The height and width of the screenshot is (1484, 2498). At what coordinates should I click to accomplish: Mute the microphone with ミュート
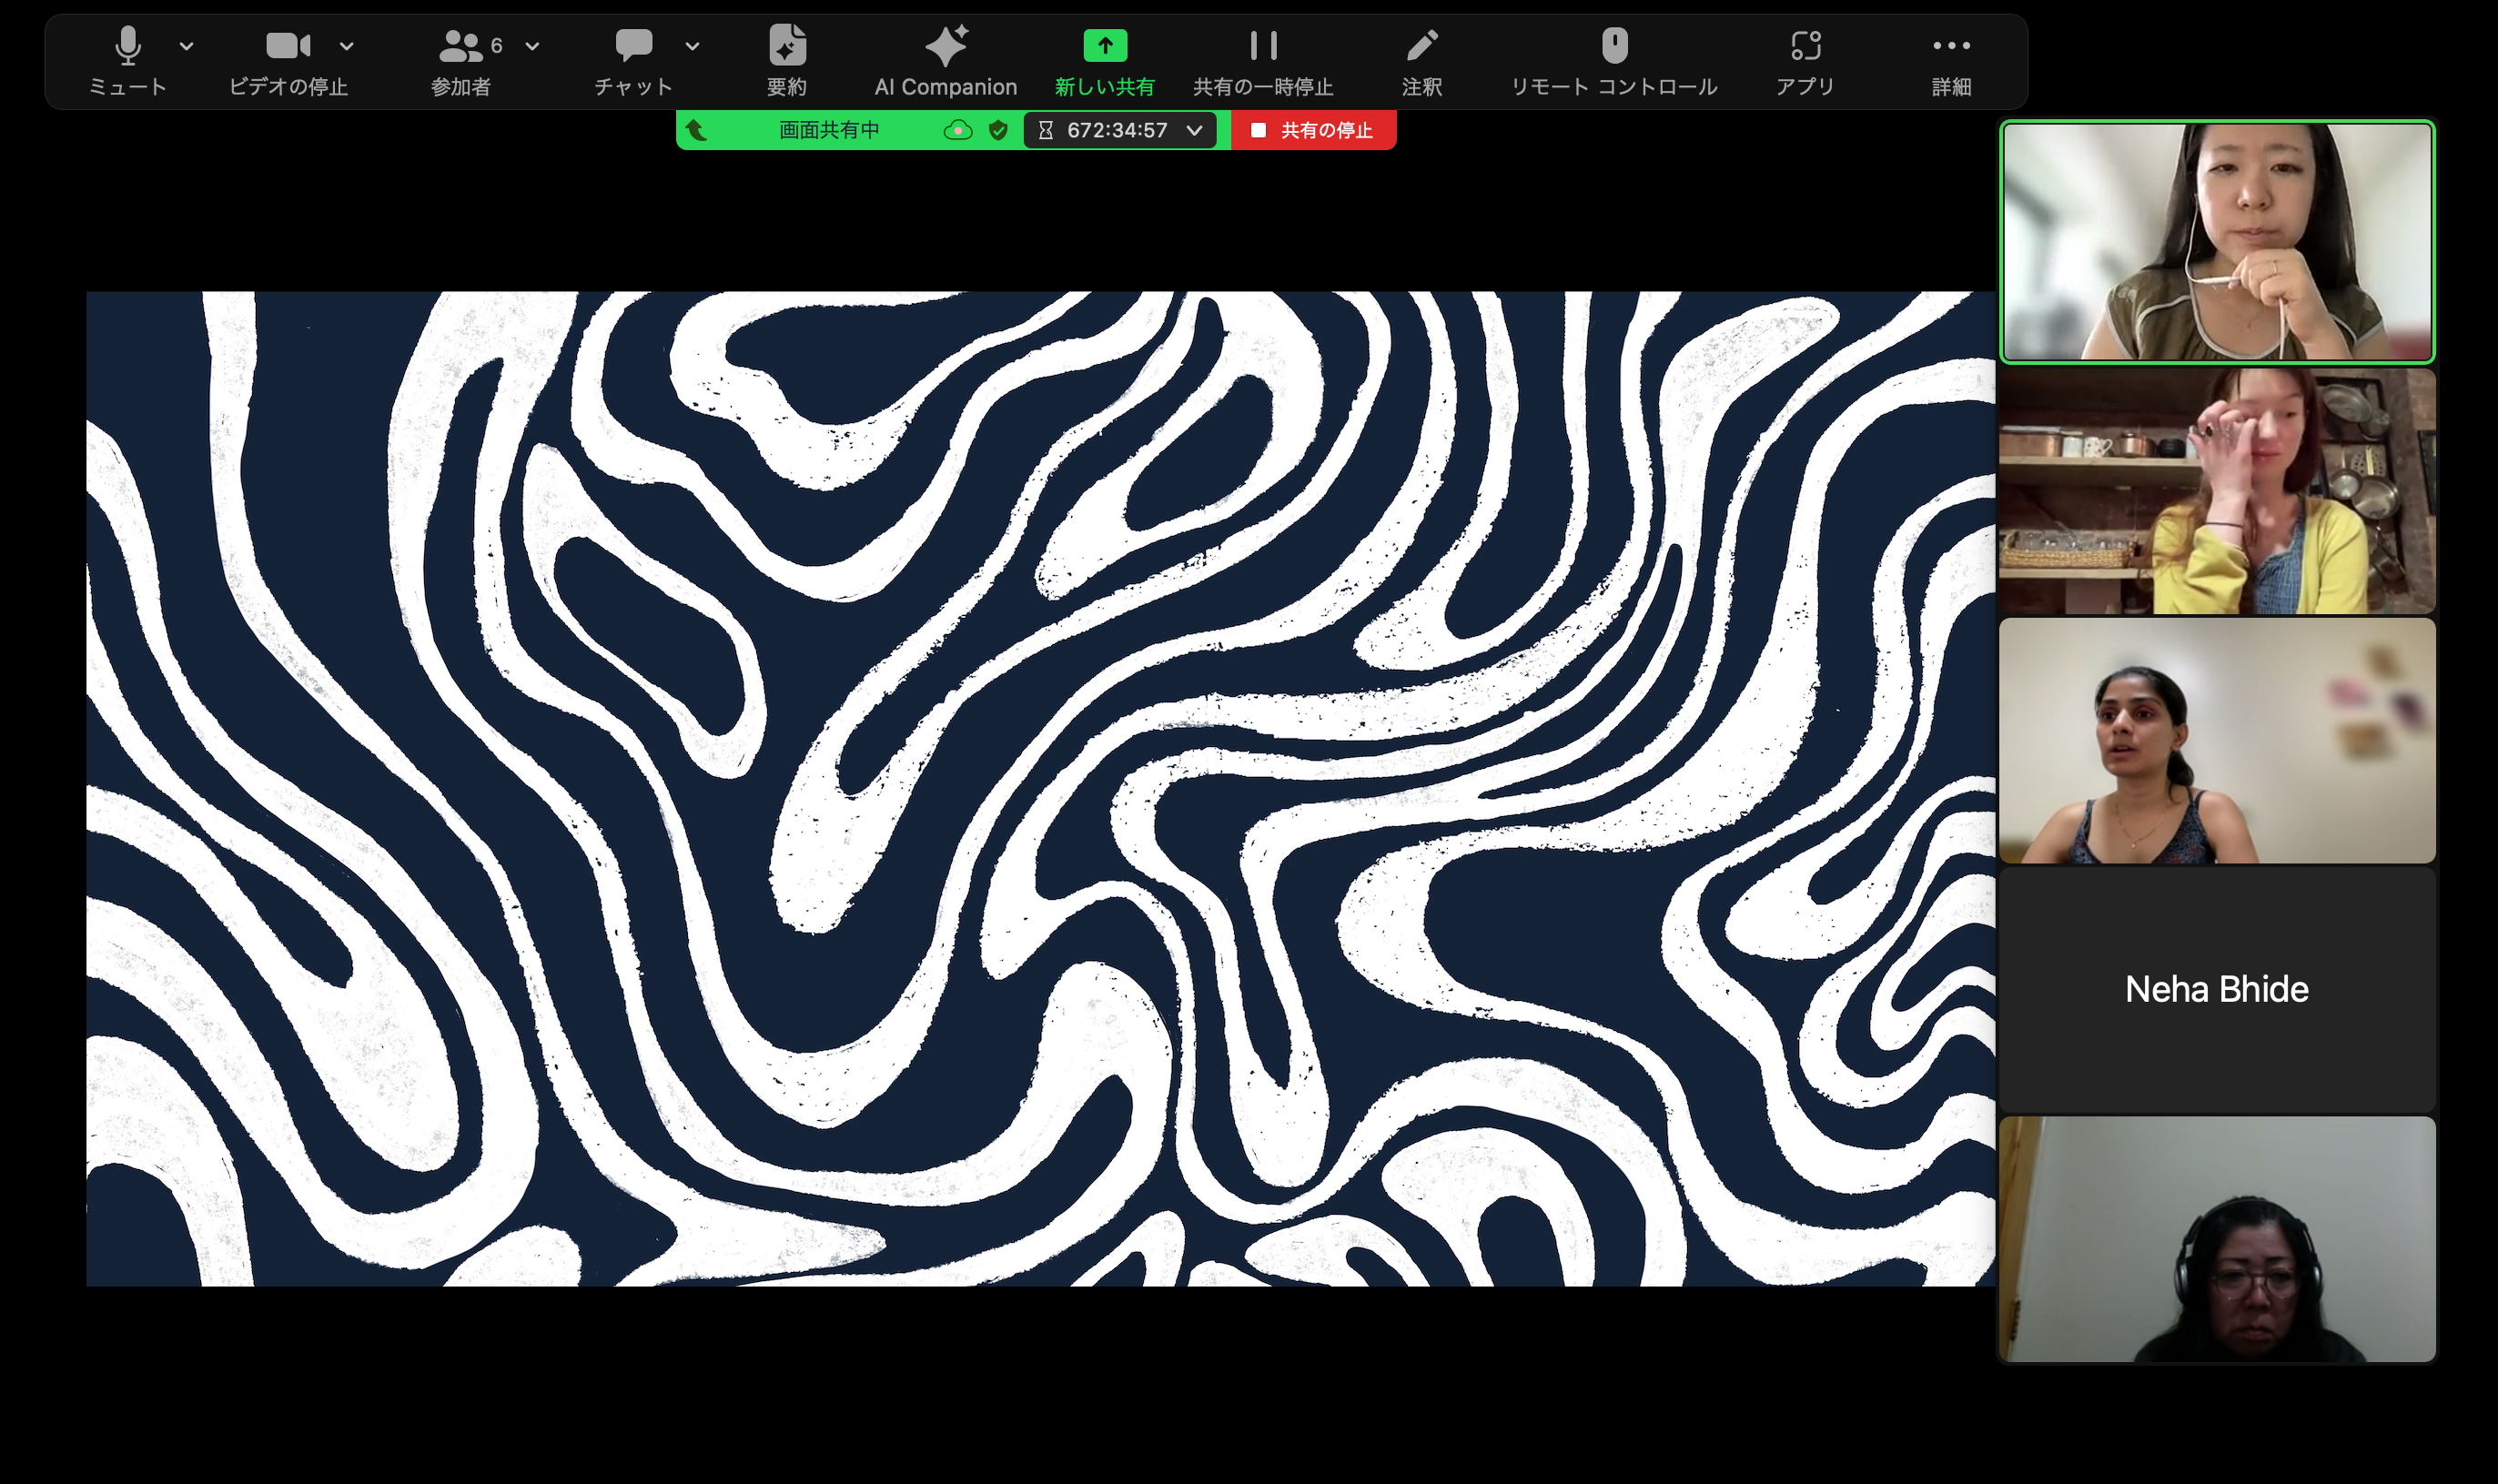127,47
